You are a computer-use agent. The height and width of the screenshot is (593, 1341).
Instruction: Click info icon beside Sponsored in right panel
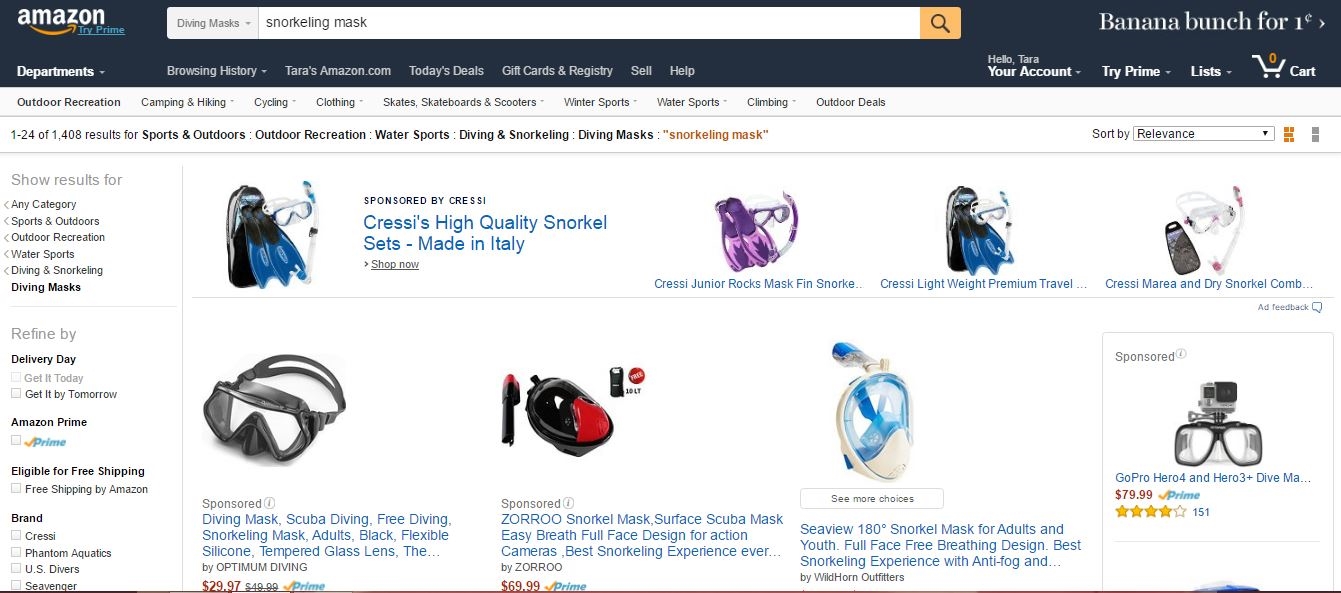(1181, 355)
